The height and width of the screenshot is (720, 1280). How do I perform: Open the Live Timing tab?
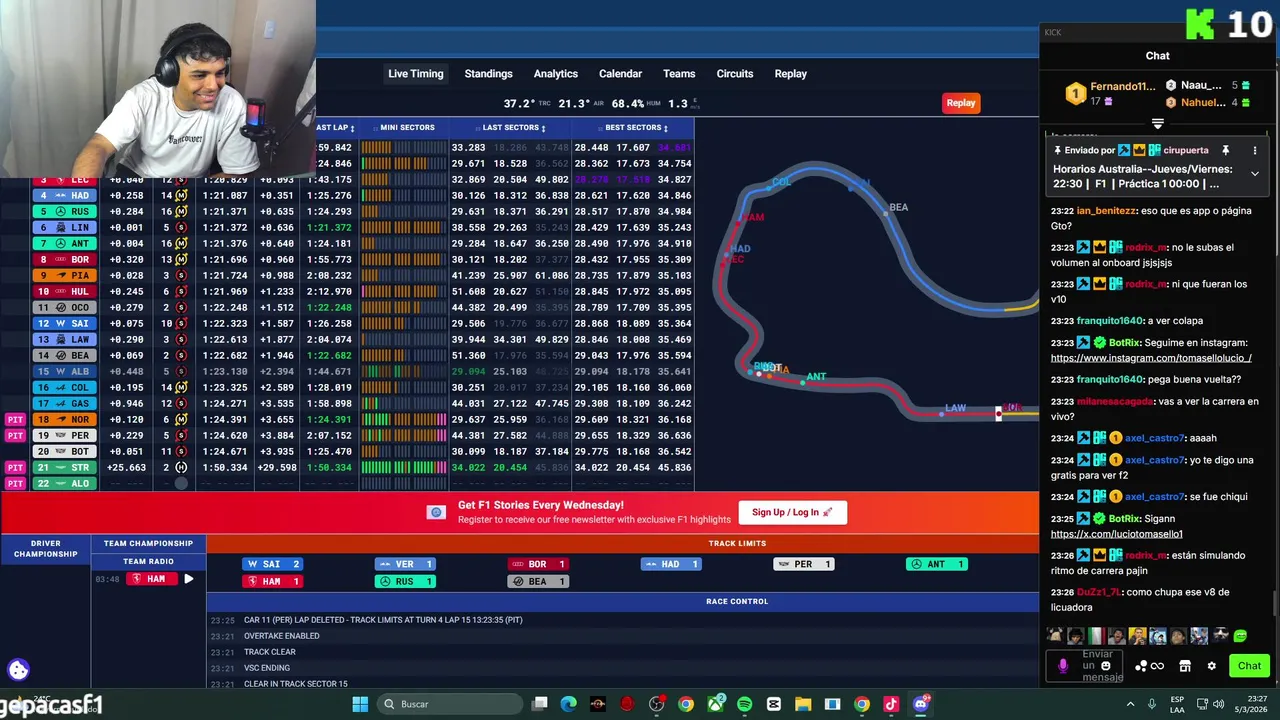(x=415, y=74)
